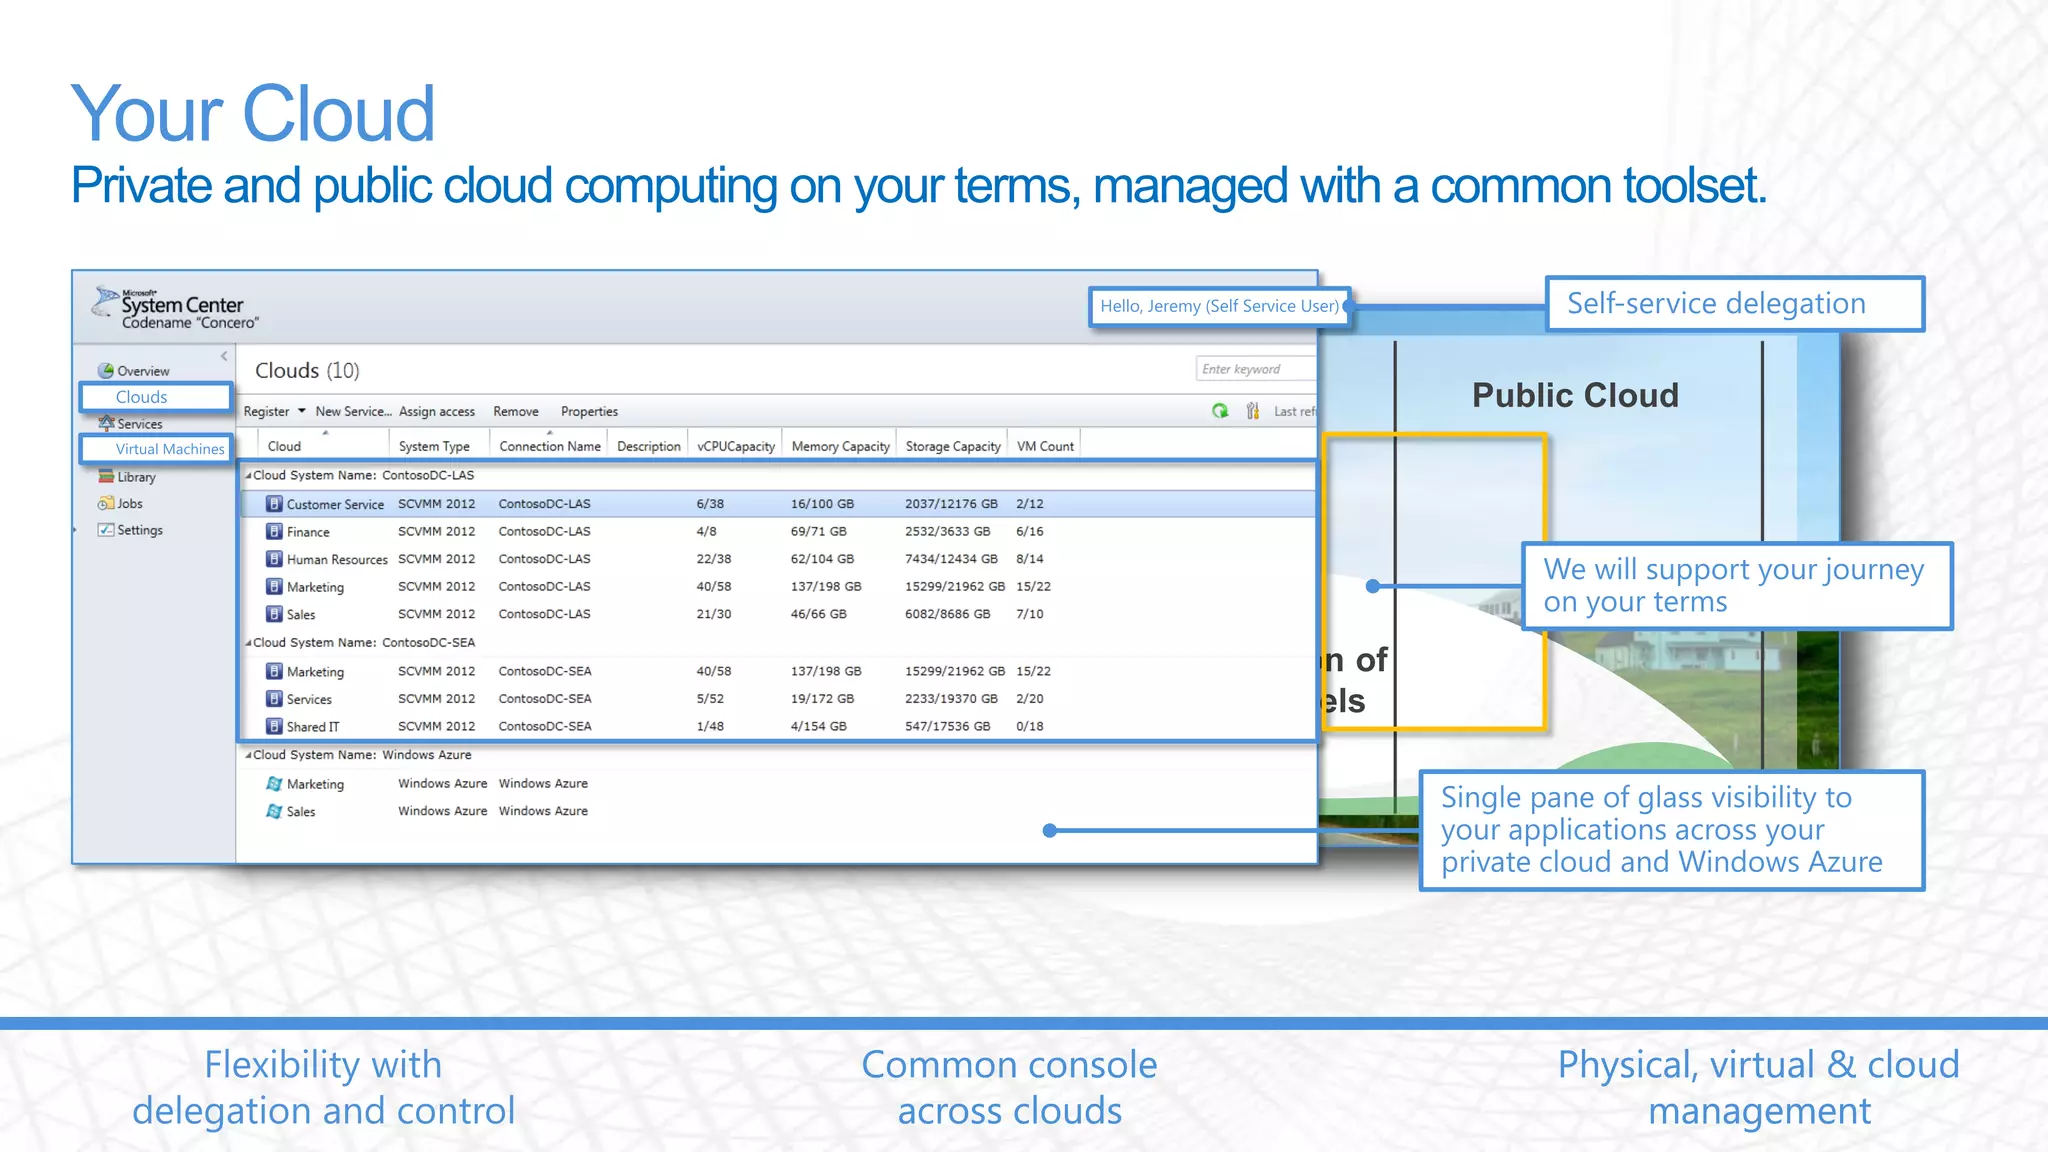Image resolution: width=2048 pixels, height=1152 pixels.
Task: Click the column options tool icon
Action: point(1252,411)
